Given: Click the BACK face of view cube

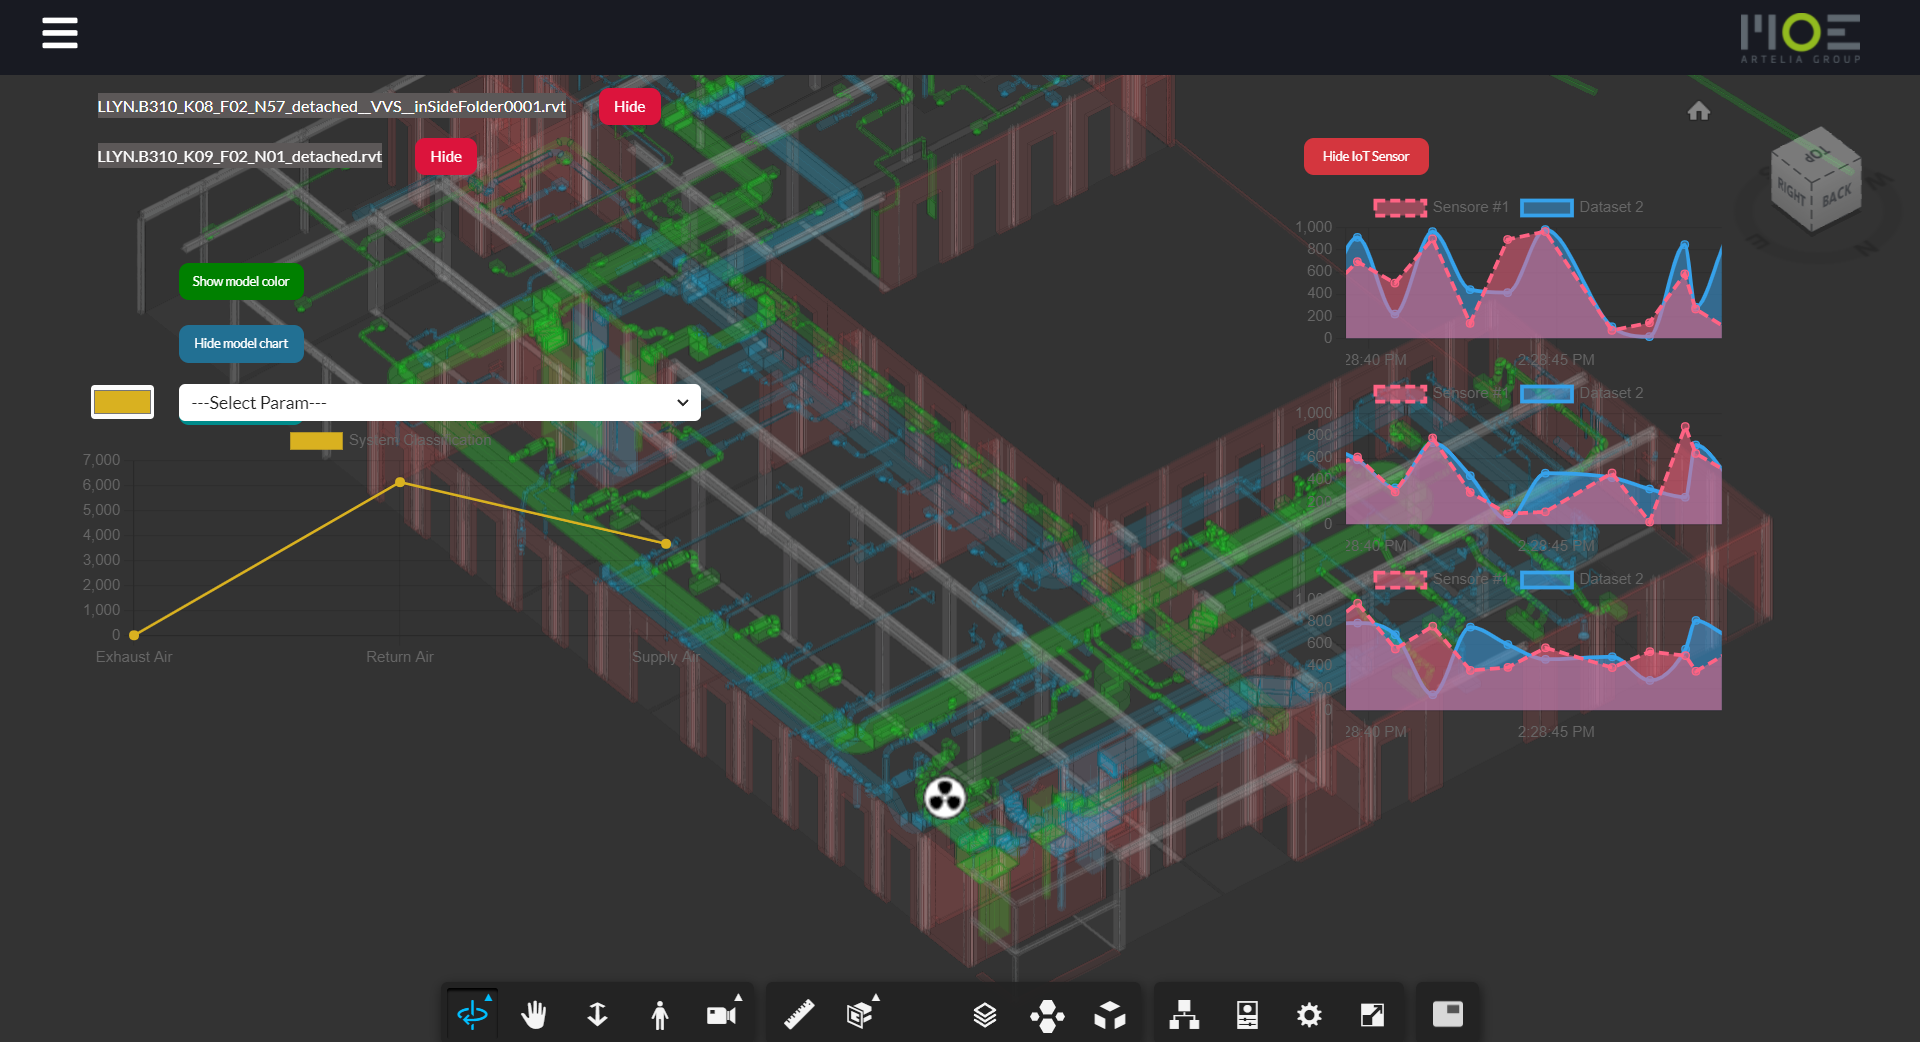Looking at the screenshot, I should coord(1838,196).
